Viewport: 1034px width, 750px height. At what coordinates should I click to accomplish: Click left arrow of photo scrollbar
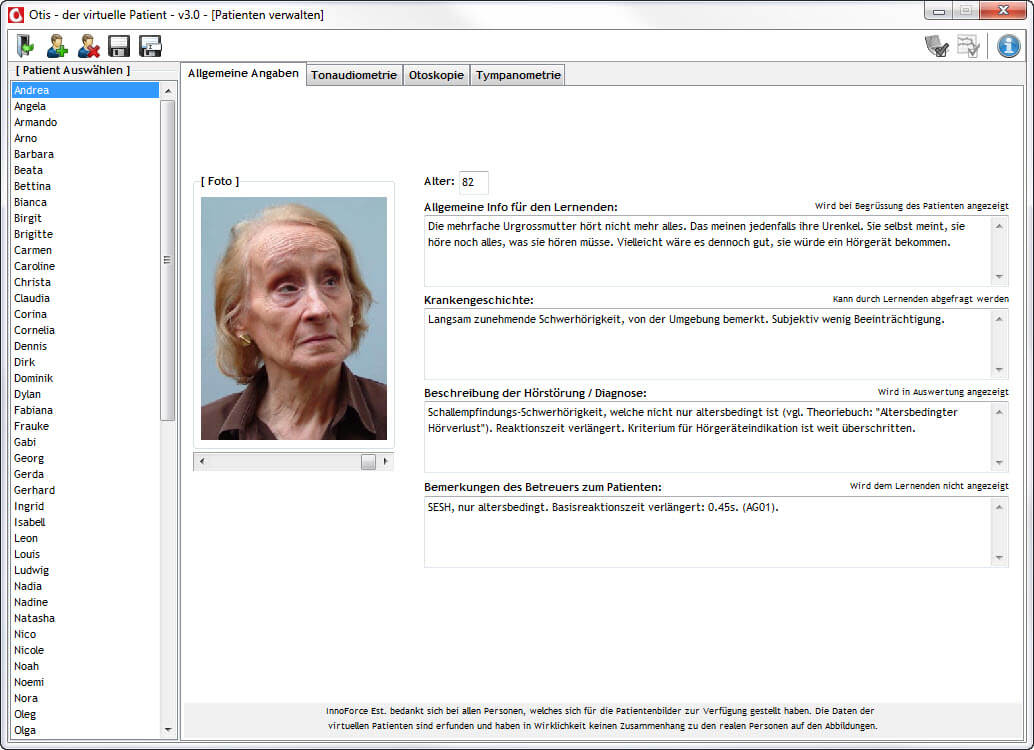[x=202, y=461]
